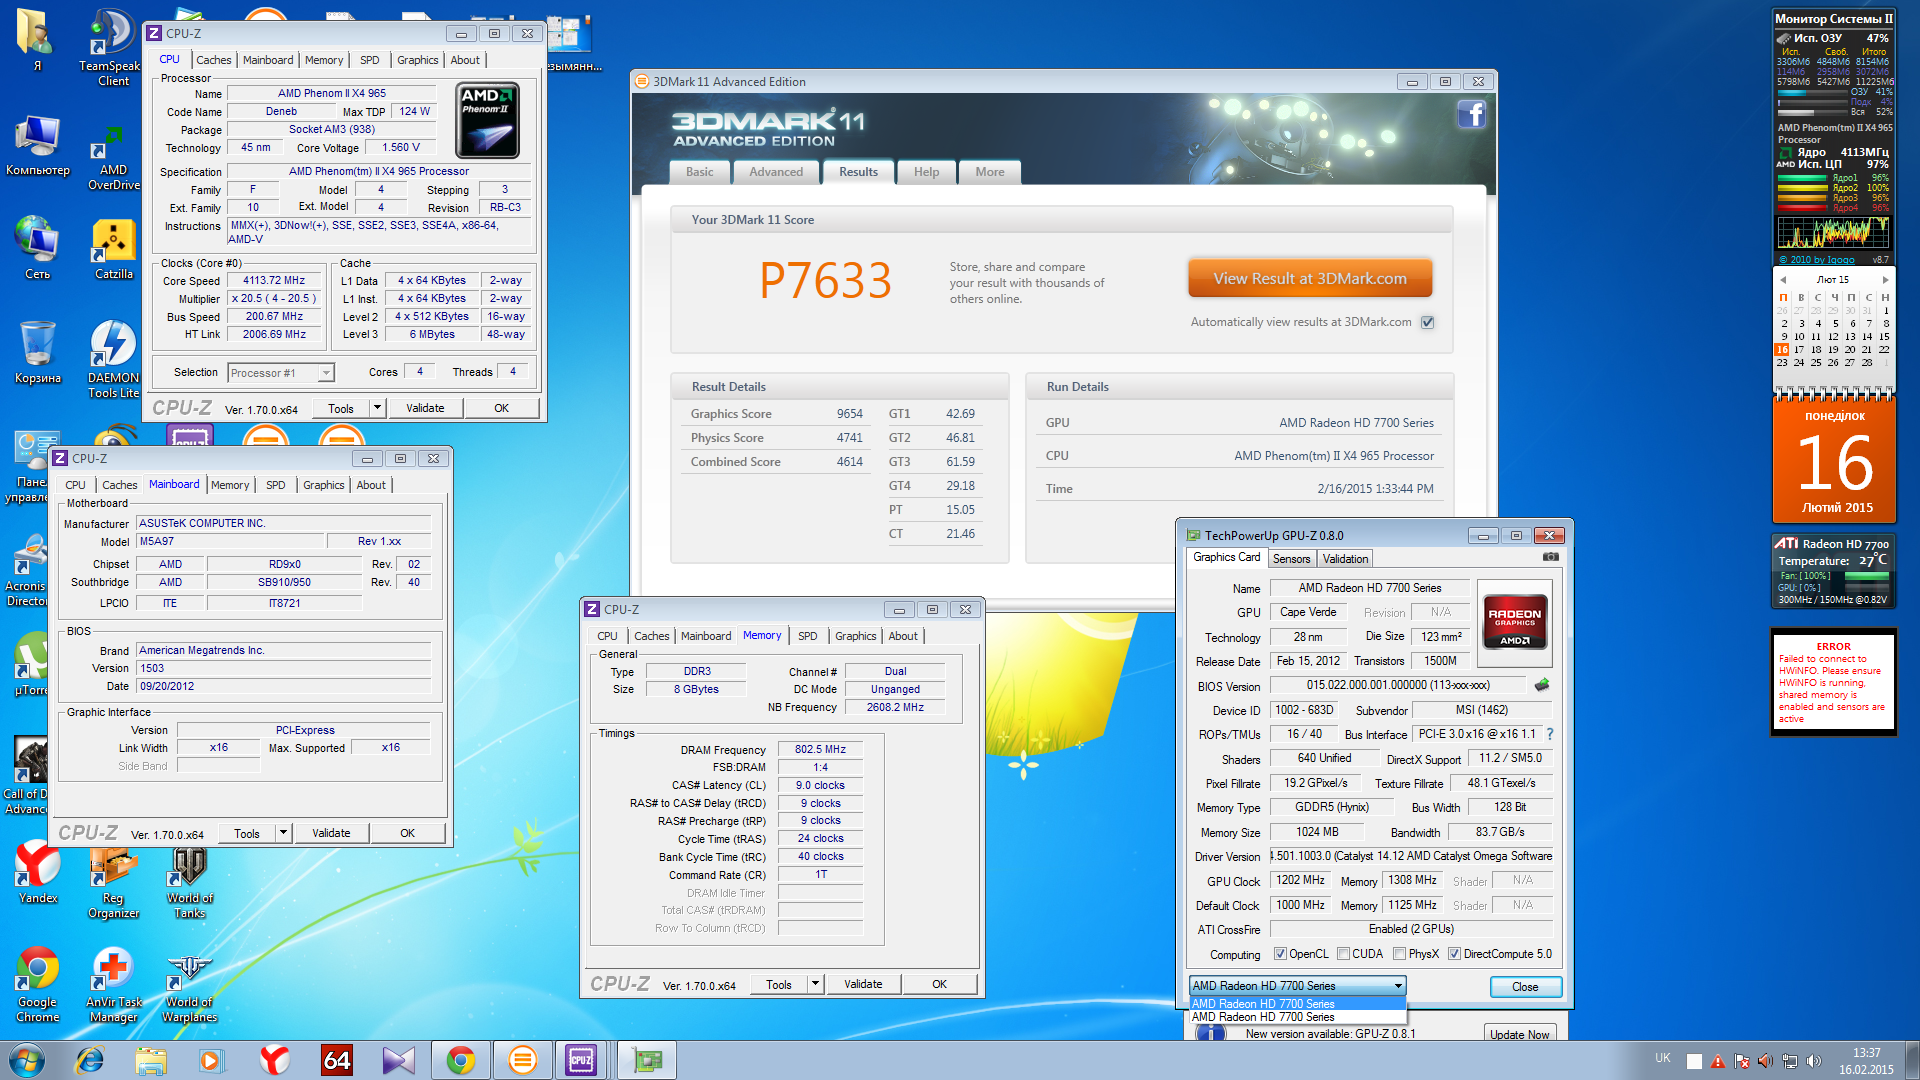Toggle the PhysX checkbox in GPU-Z
The width and height of the screenshot is (1920, 1080).
coord(1400,954)
